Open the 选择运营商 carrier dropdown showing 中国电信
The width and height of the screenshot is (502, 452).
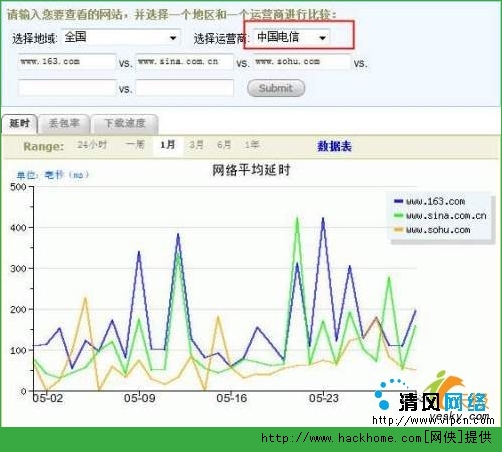click(291, 37)
